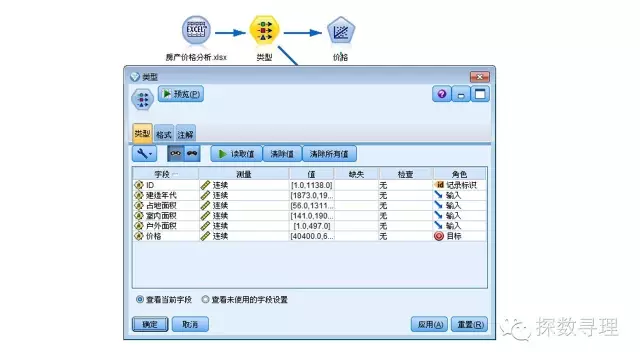
Task: Open measurement dropdown for 占地面积 row
Action: point(244,205)
